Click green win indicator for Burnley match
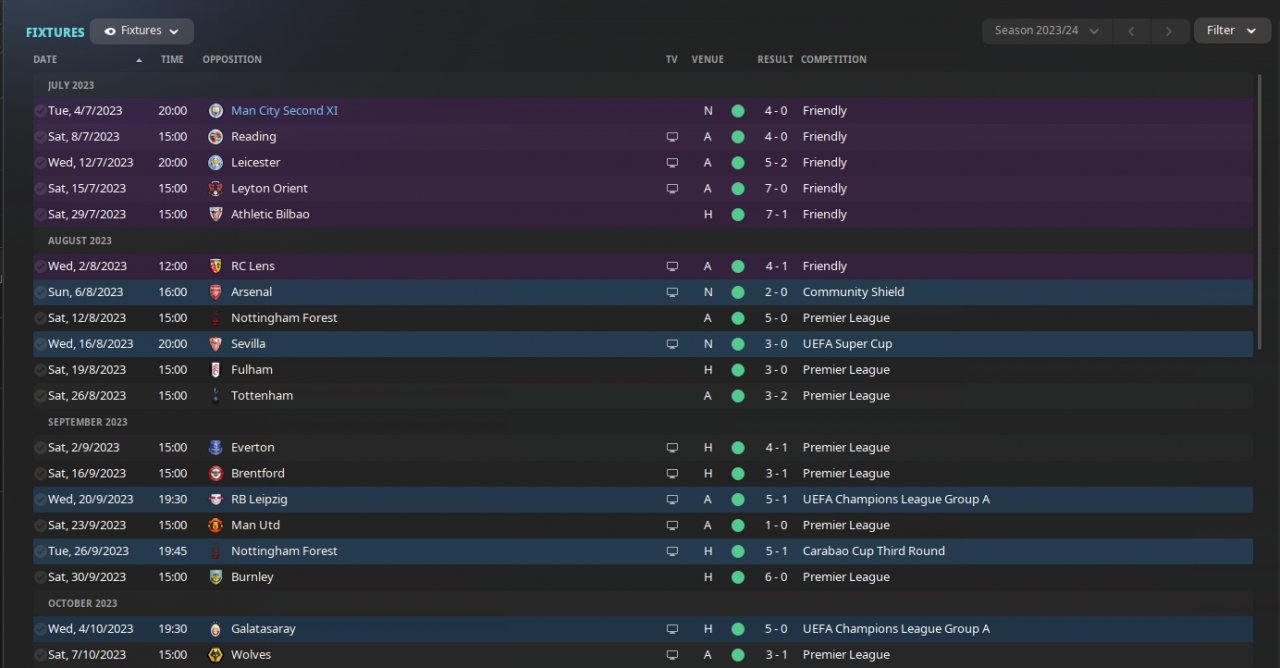Viewport: 1280px width, 668px height. [738, 577]
